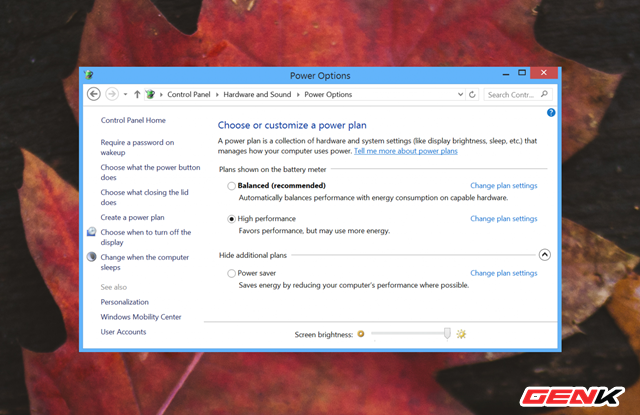Open Choose what the power button does
Screen dimensions: 640x415
(150, 172)
